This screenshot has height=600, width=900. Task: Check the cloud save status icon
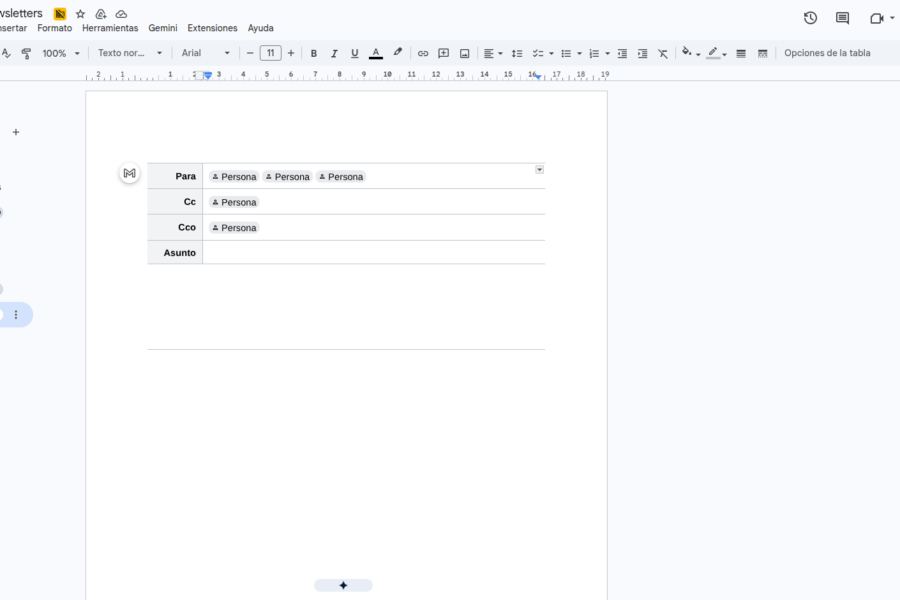point(121,14)
